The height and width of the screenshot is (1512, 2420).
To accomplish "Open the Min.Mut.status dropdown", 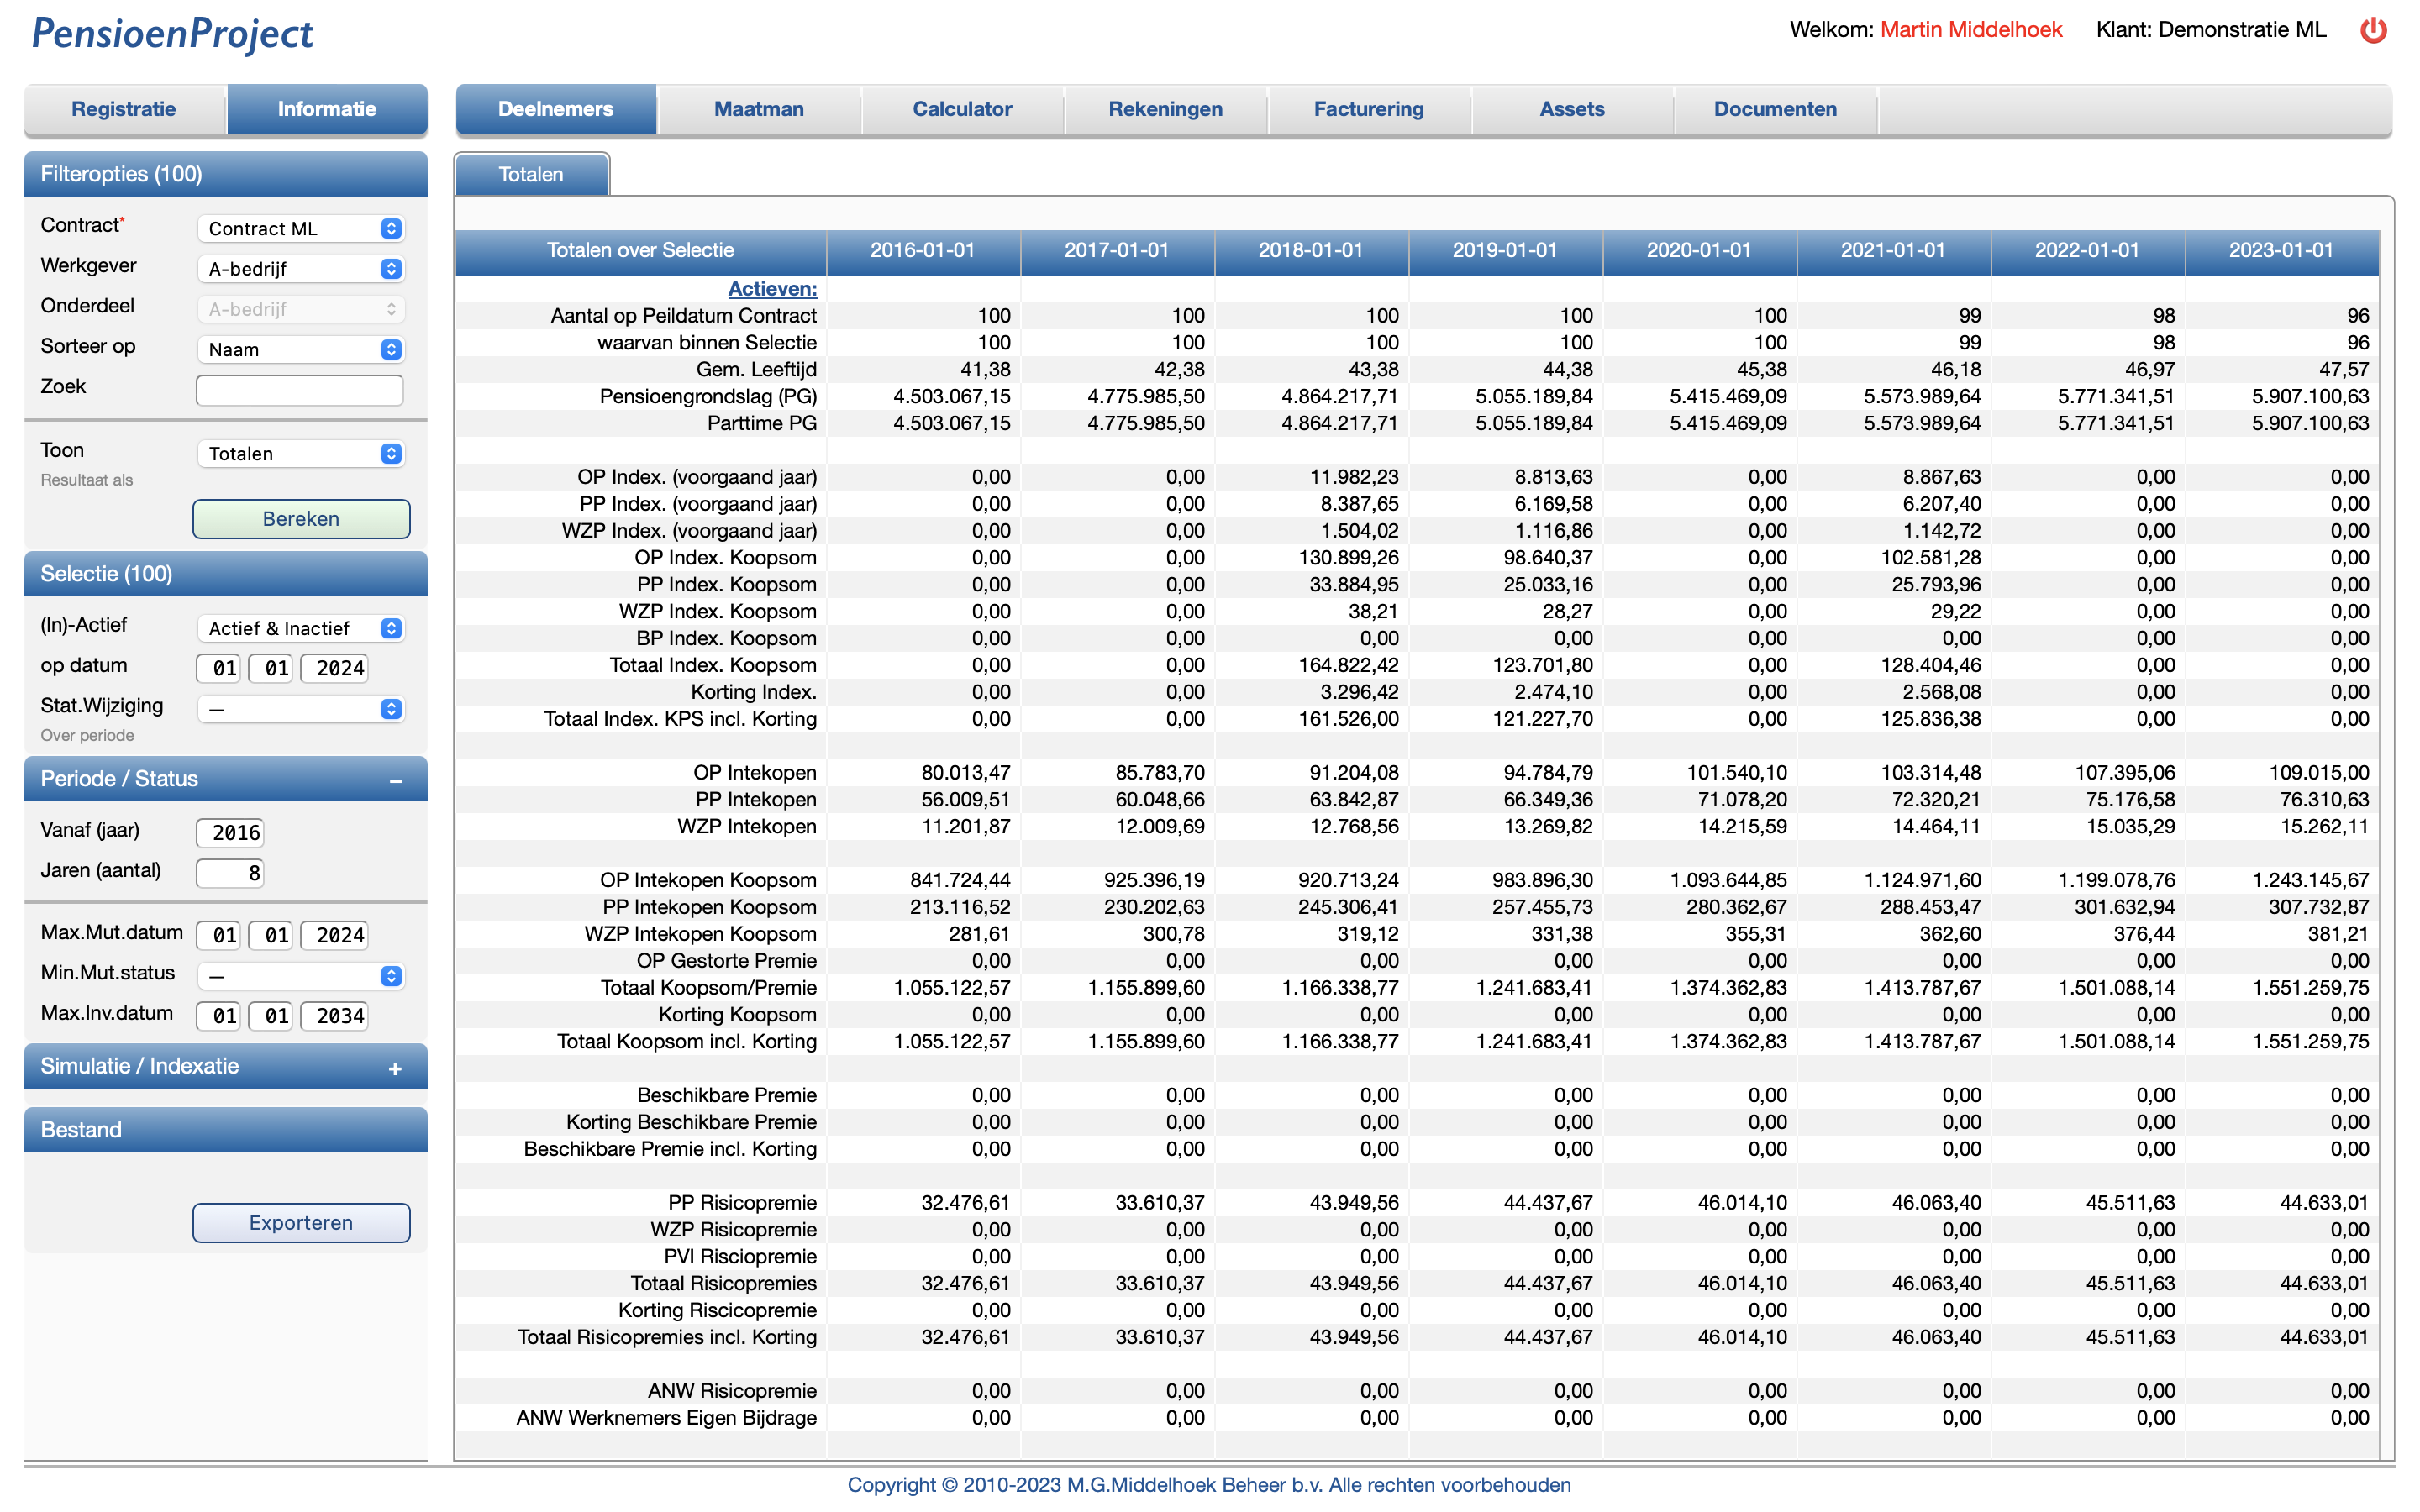I will [301, 976].
